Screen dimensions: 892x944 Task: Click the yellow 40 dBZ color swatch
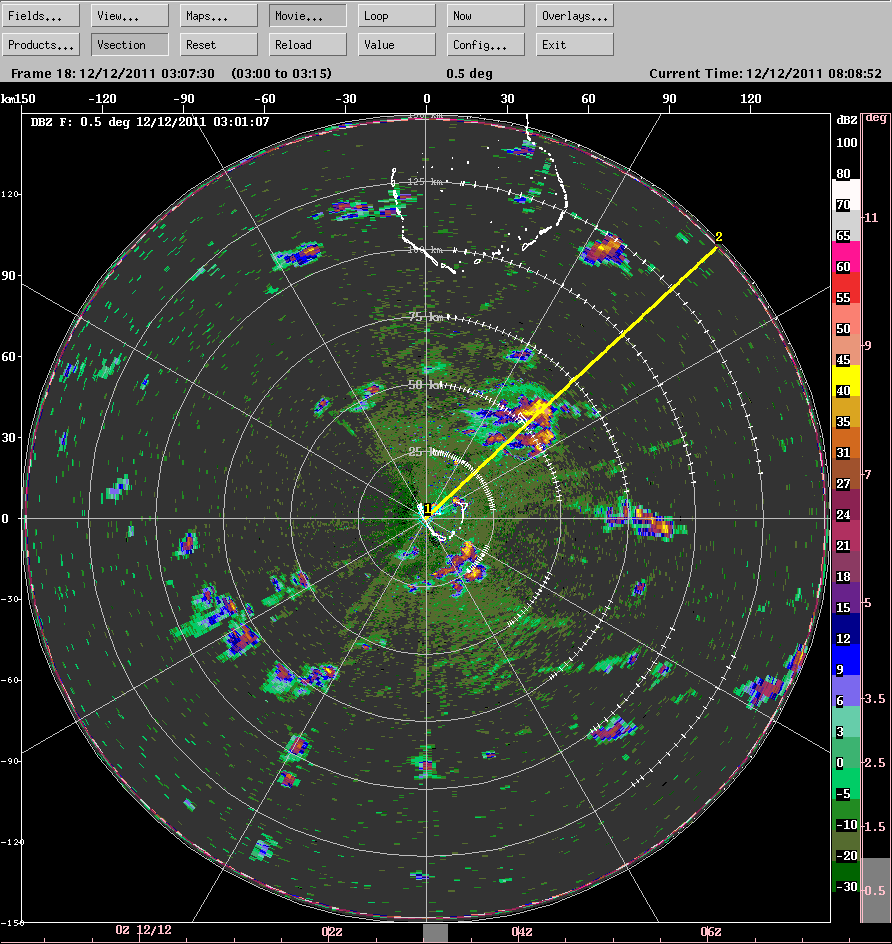click(x=846, y=380)
